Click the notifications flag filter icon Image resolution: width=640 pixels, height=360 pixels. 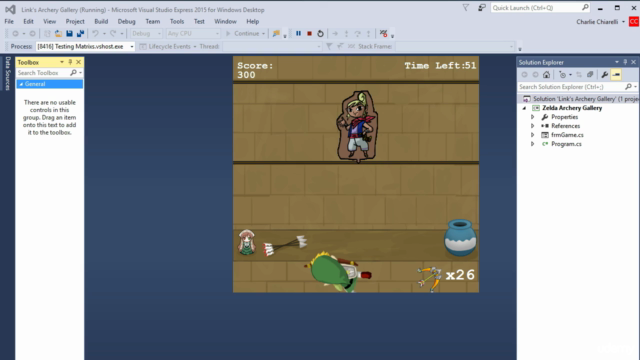coord(466,8)
